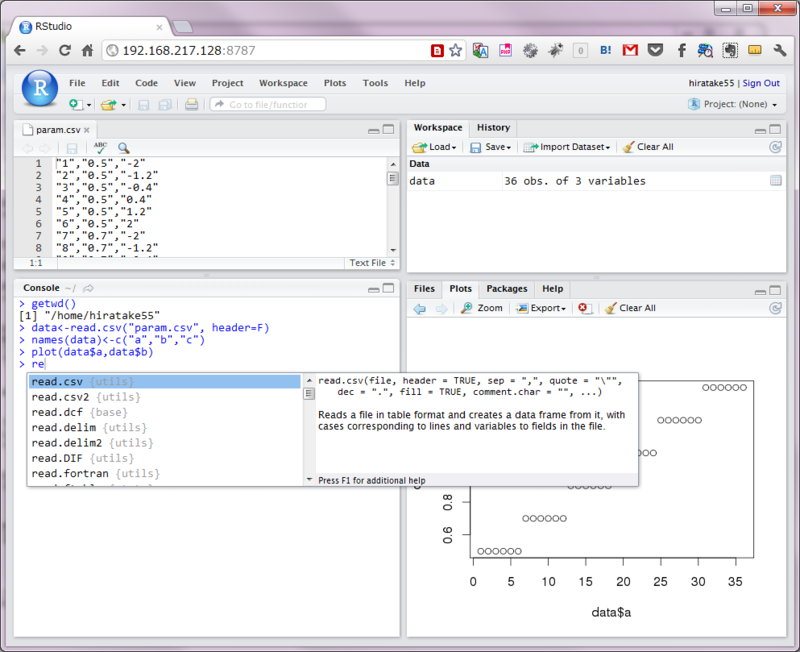Viewport: 800px width, 652px height.
Task: Show previous plot arrow
Action: click(x=419, y=308)
